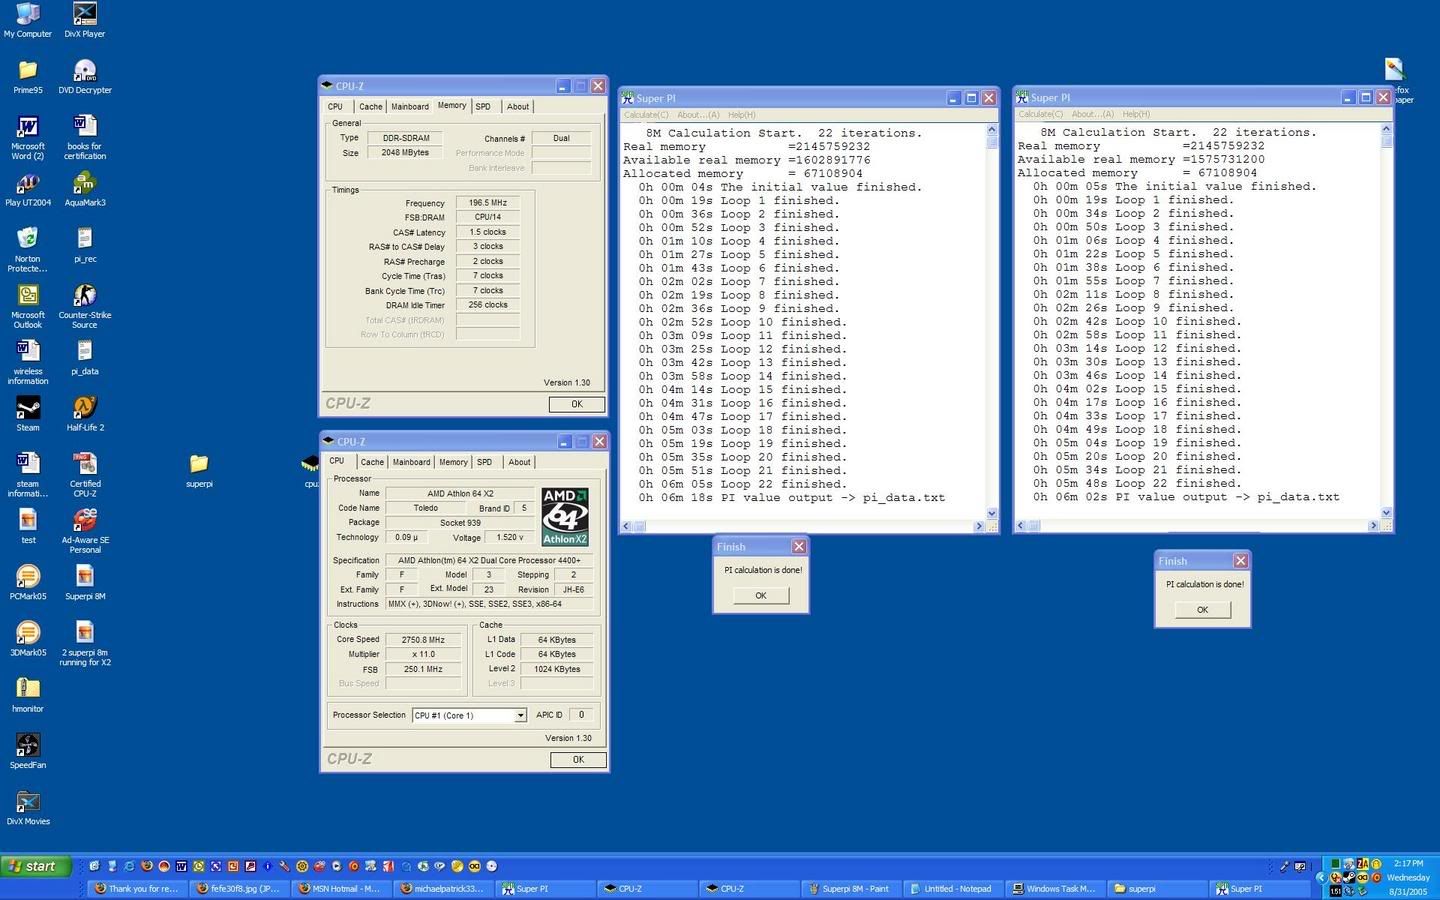Screen dimensions: 1440x900
Task: Open the superpi folder on desktop
Action: tap(199, 470)
